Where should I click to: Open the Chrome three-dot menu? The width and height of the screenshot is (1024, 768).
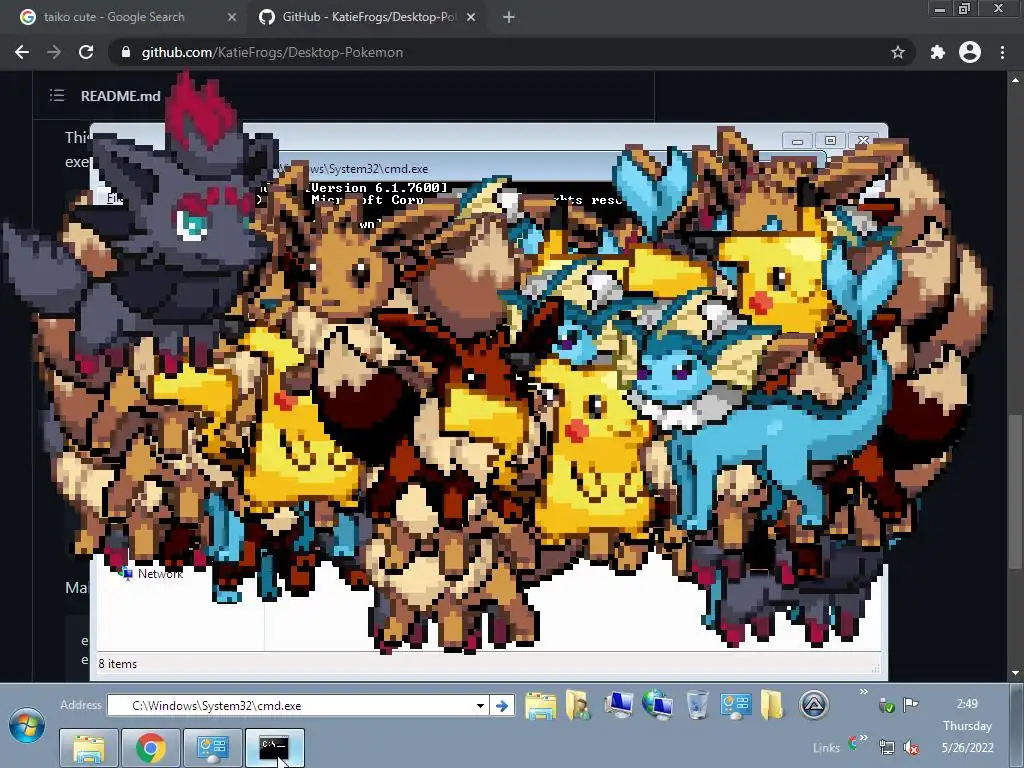(x=1002, y=52)
